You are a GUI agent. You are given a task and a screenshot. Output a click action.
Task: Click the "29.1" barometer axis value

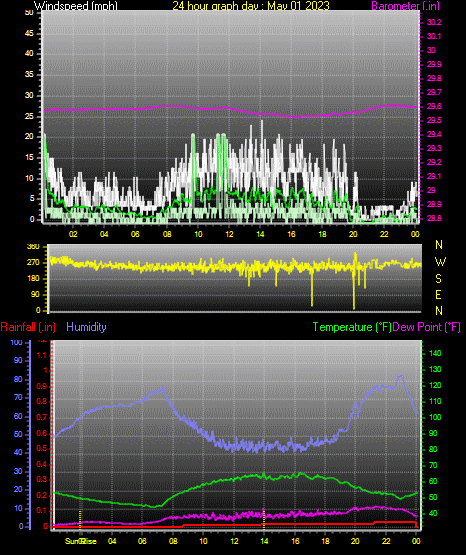[434, 176]
